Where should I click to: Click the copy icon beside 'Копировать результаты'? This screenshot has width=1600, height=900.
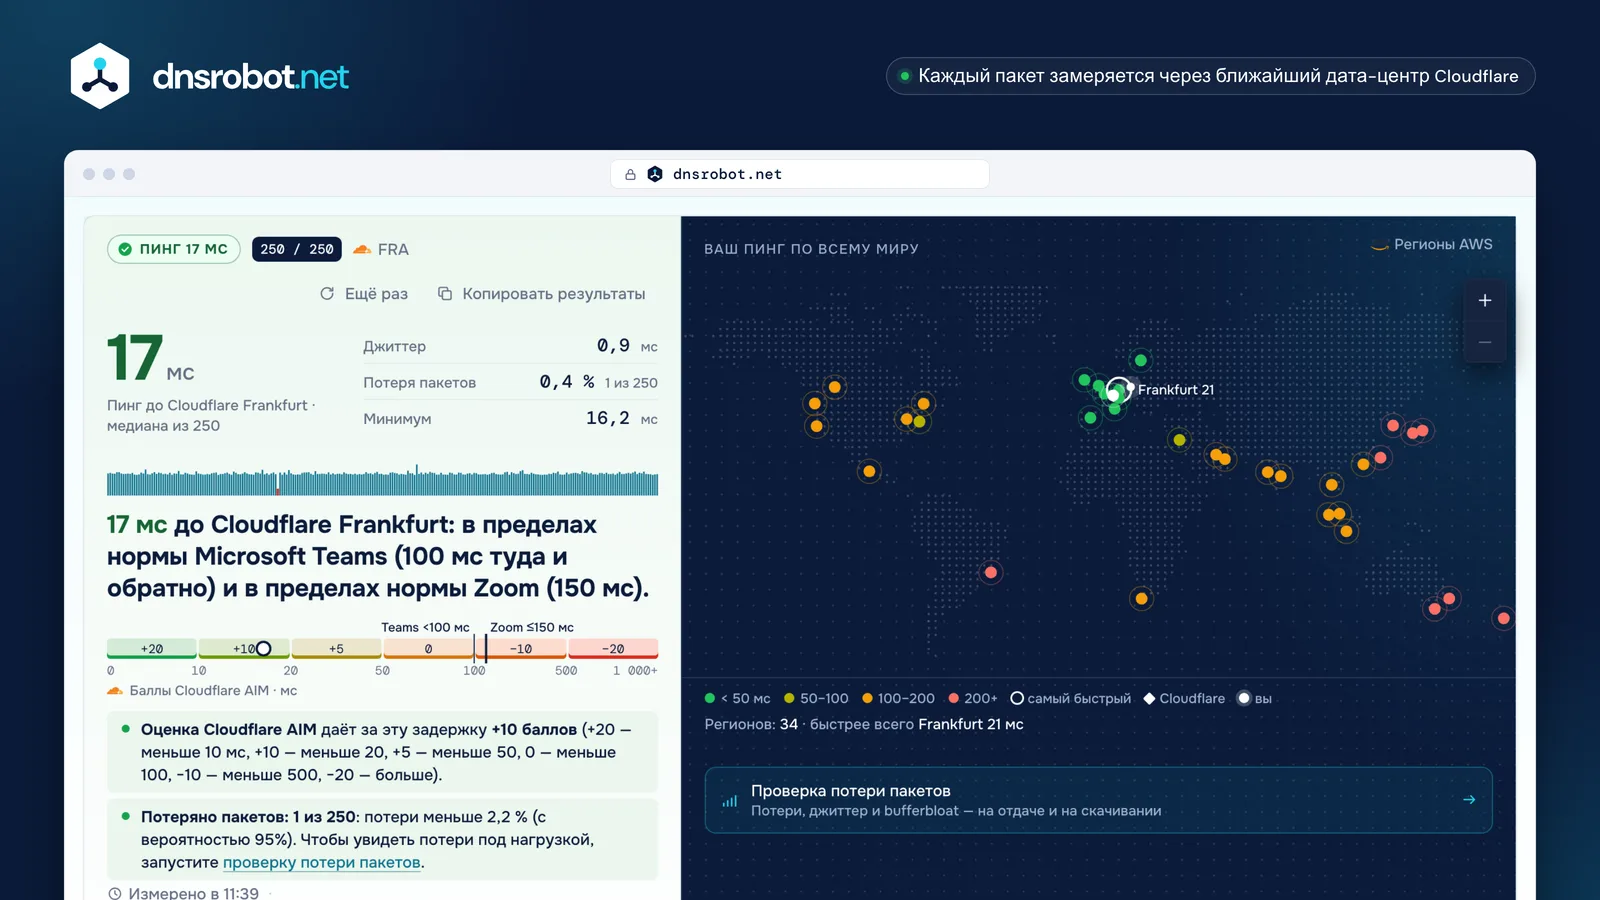pyautogui.click(x=445, y=293)
